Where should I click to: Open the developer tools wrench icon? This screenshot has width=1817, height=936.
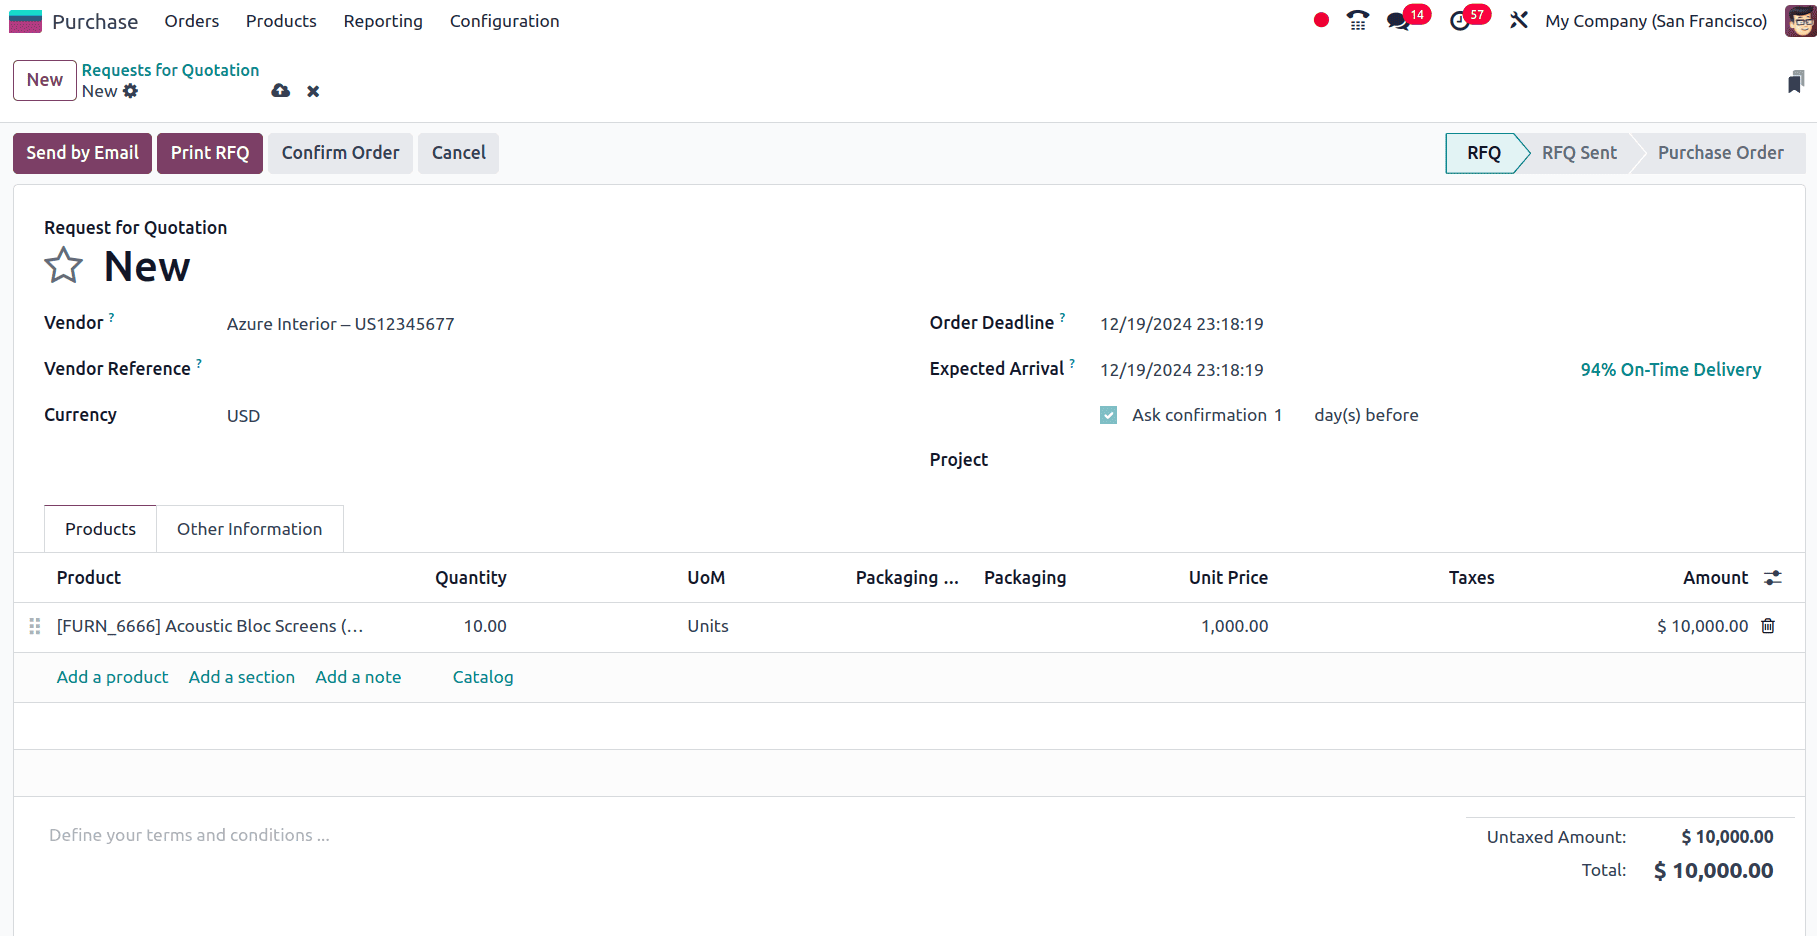pyautogui.click(x=1518, y=20)
